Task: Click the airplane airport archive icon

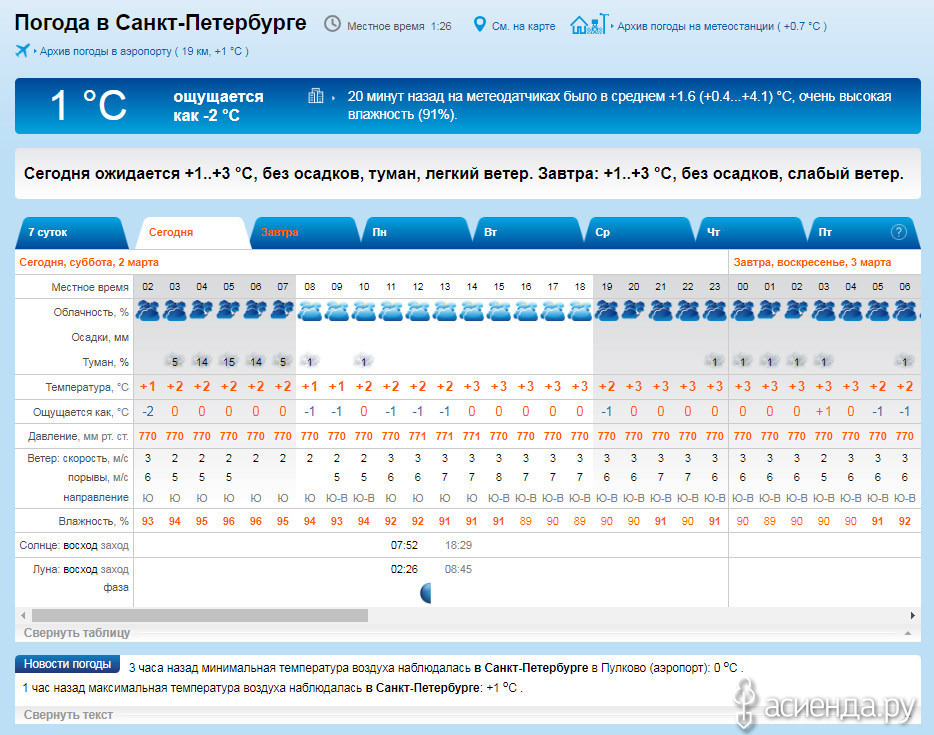Action: tap(23, 51)
